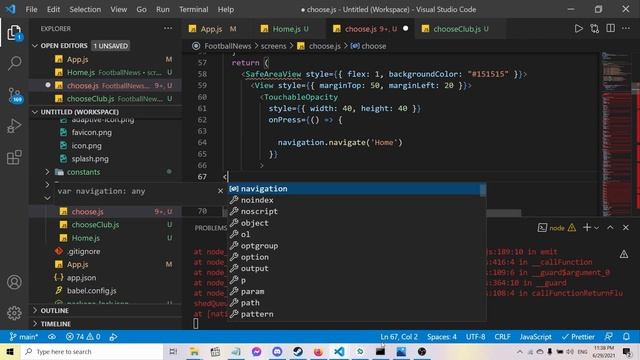The image size is (640, 360).
Task: Open the Extensions view
Action: point(14,157)
